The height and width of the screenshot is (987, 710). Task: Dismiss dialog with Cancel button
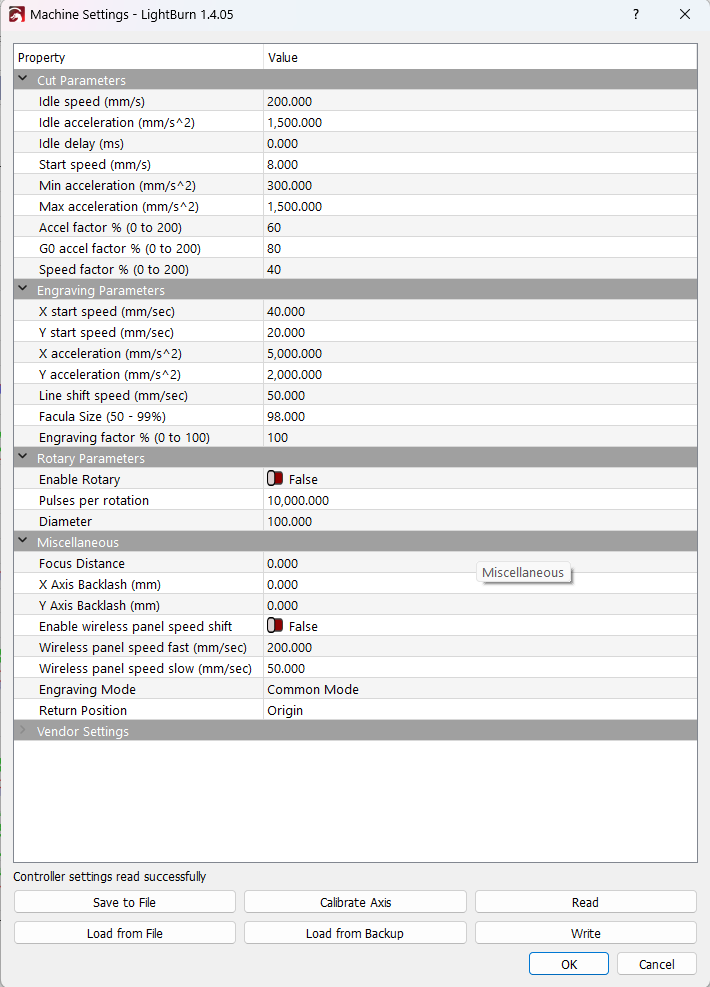pos(656,964)
